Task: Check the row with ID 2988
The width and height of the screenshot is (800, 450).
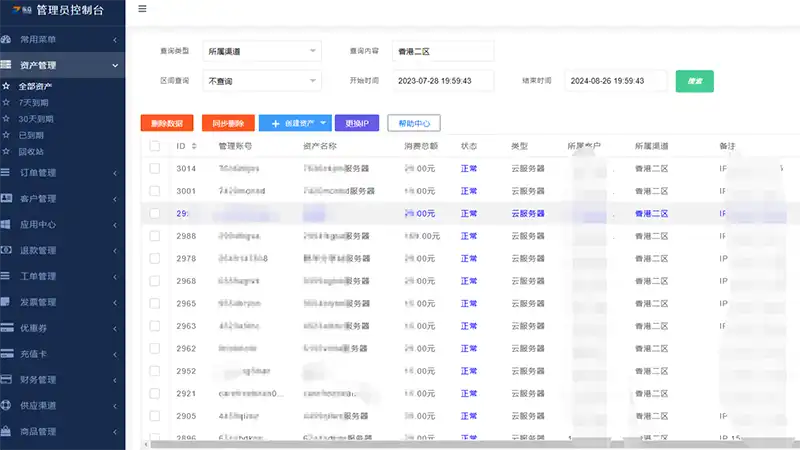Action: (155, 236)
